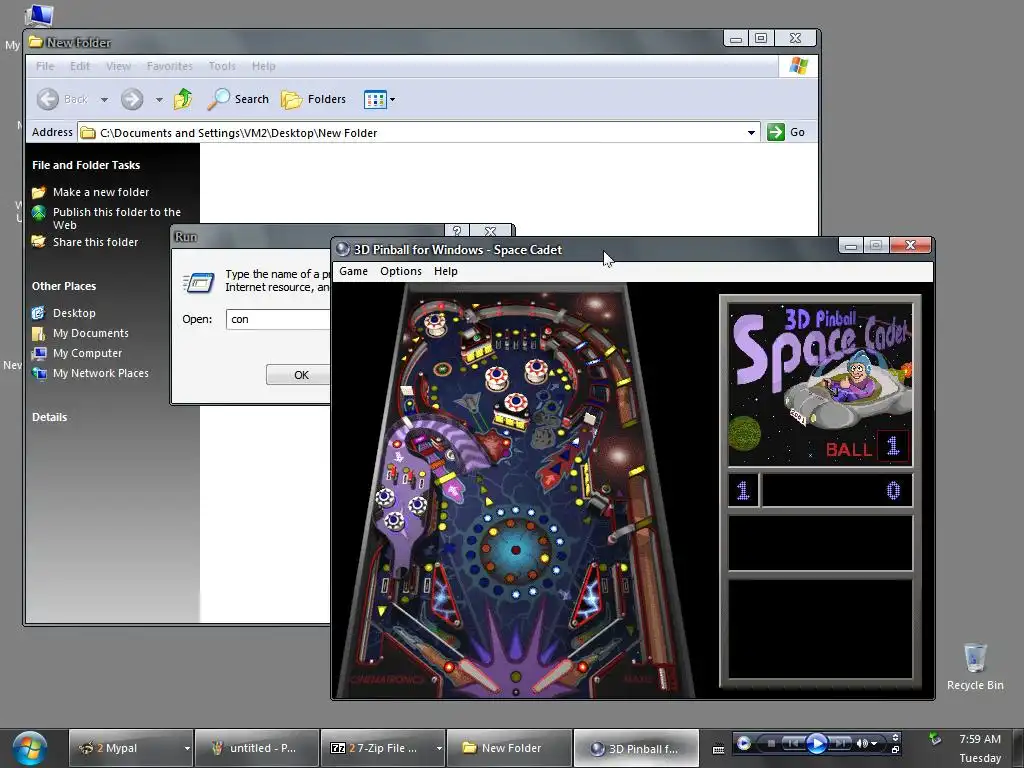This screenshot has width=1024, height=768.
Task: Open the Favorites menu in New Folder window
Action: pyautogui.click(x=169, y=66)
